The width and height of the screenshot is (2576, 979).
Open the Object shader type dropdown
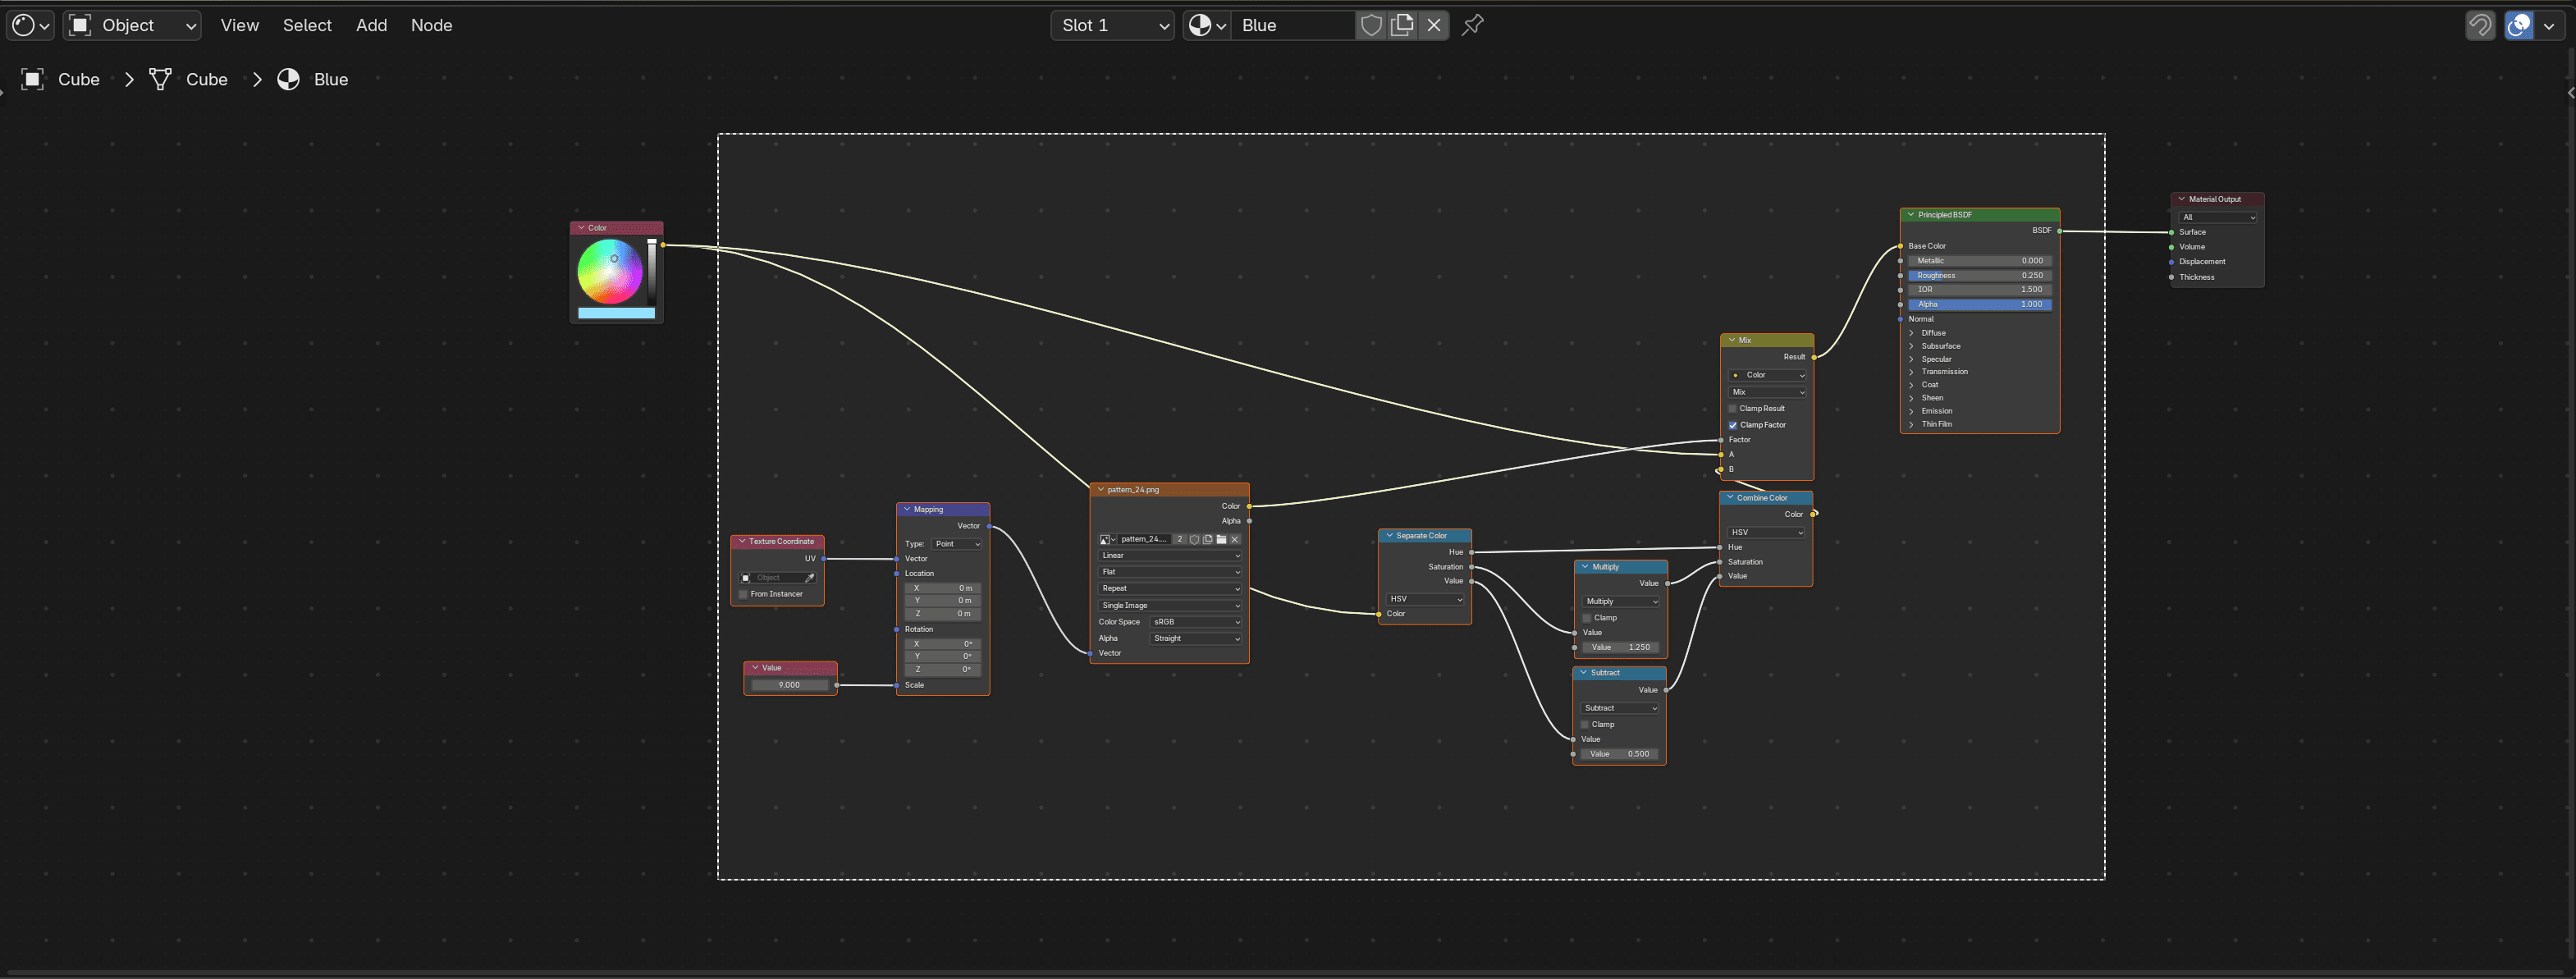click(x=133, y=25)
